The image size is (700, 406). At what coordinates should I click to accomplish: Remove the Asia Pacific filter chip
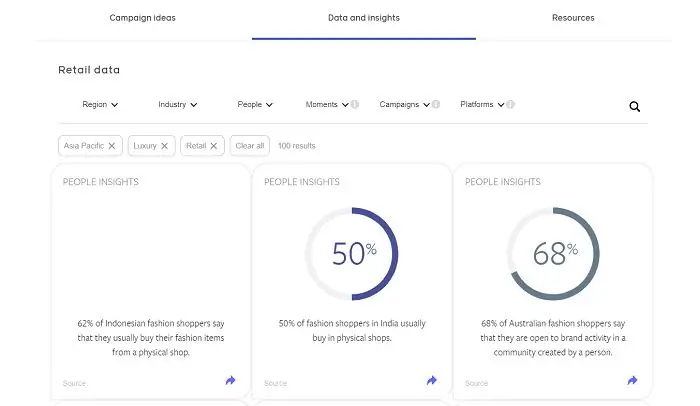(x=112, y=146)
